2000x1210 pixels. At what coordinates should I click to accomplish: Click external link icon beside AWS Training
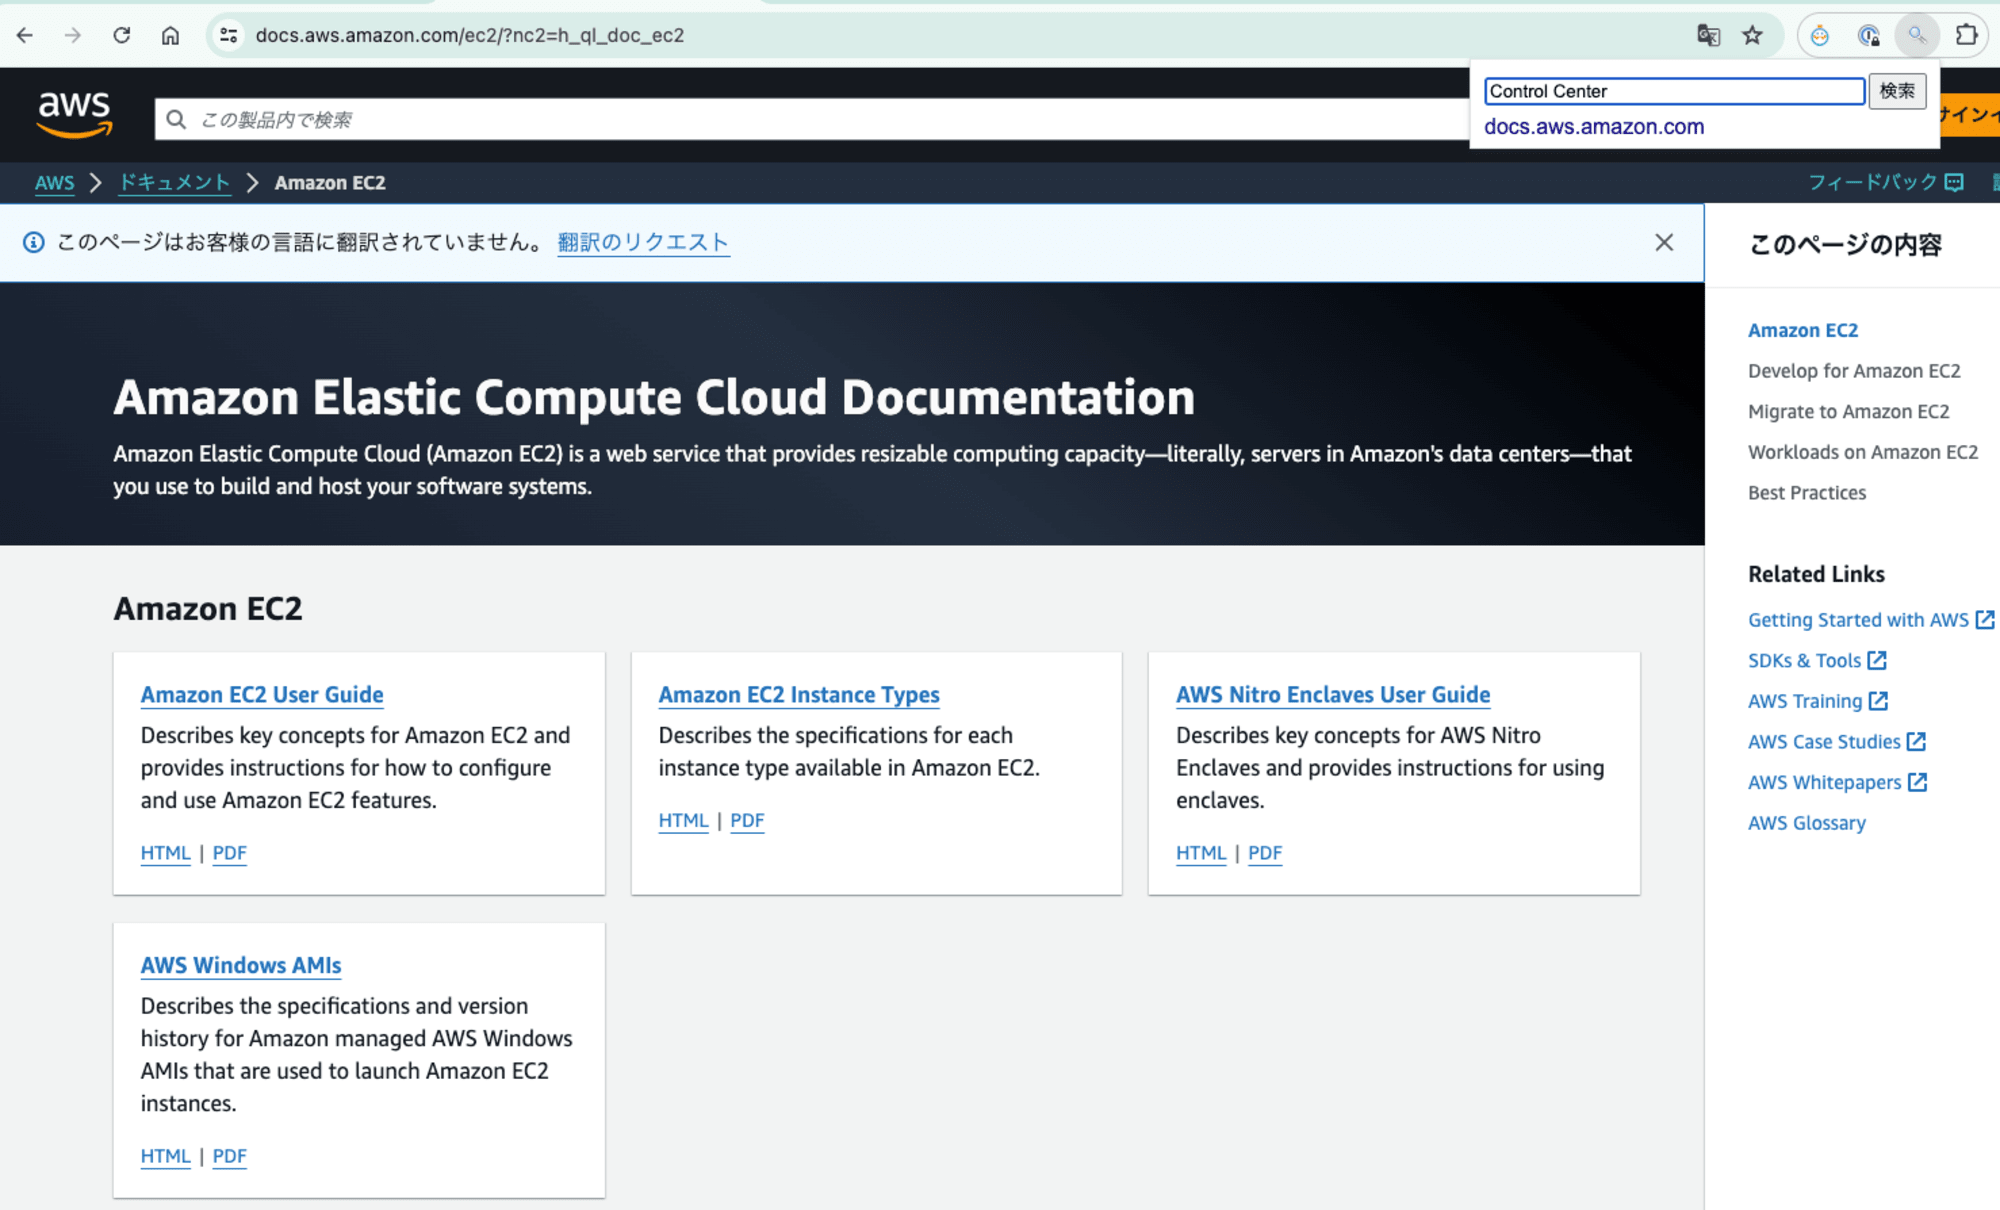(x=1879, y=701)
